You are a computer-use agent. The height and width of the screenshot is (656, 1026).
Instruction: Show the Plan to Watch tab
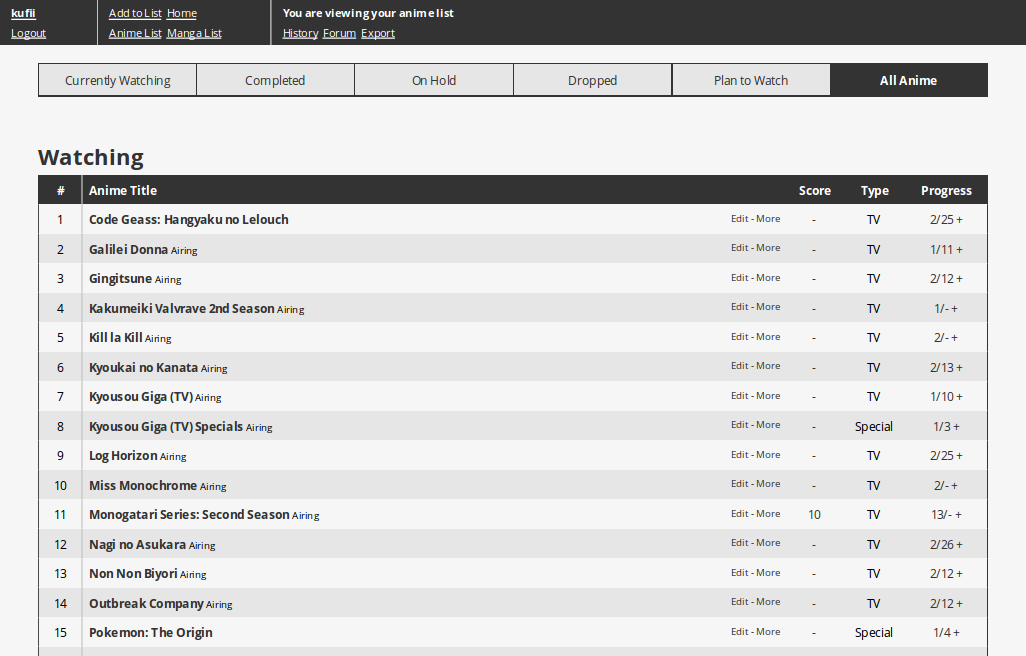click(x=751, y=80)
